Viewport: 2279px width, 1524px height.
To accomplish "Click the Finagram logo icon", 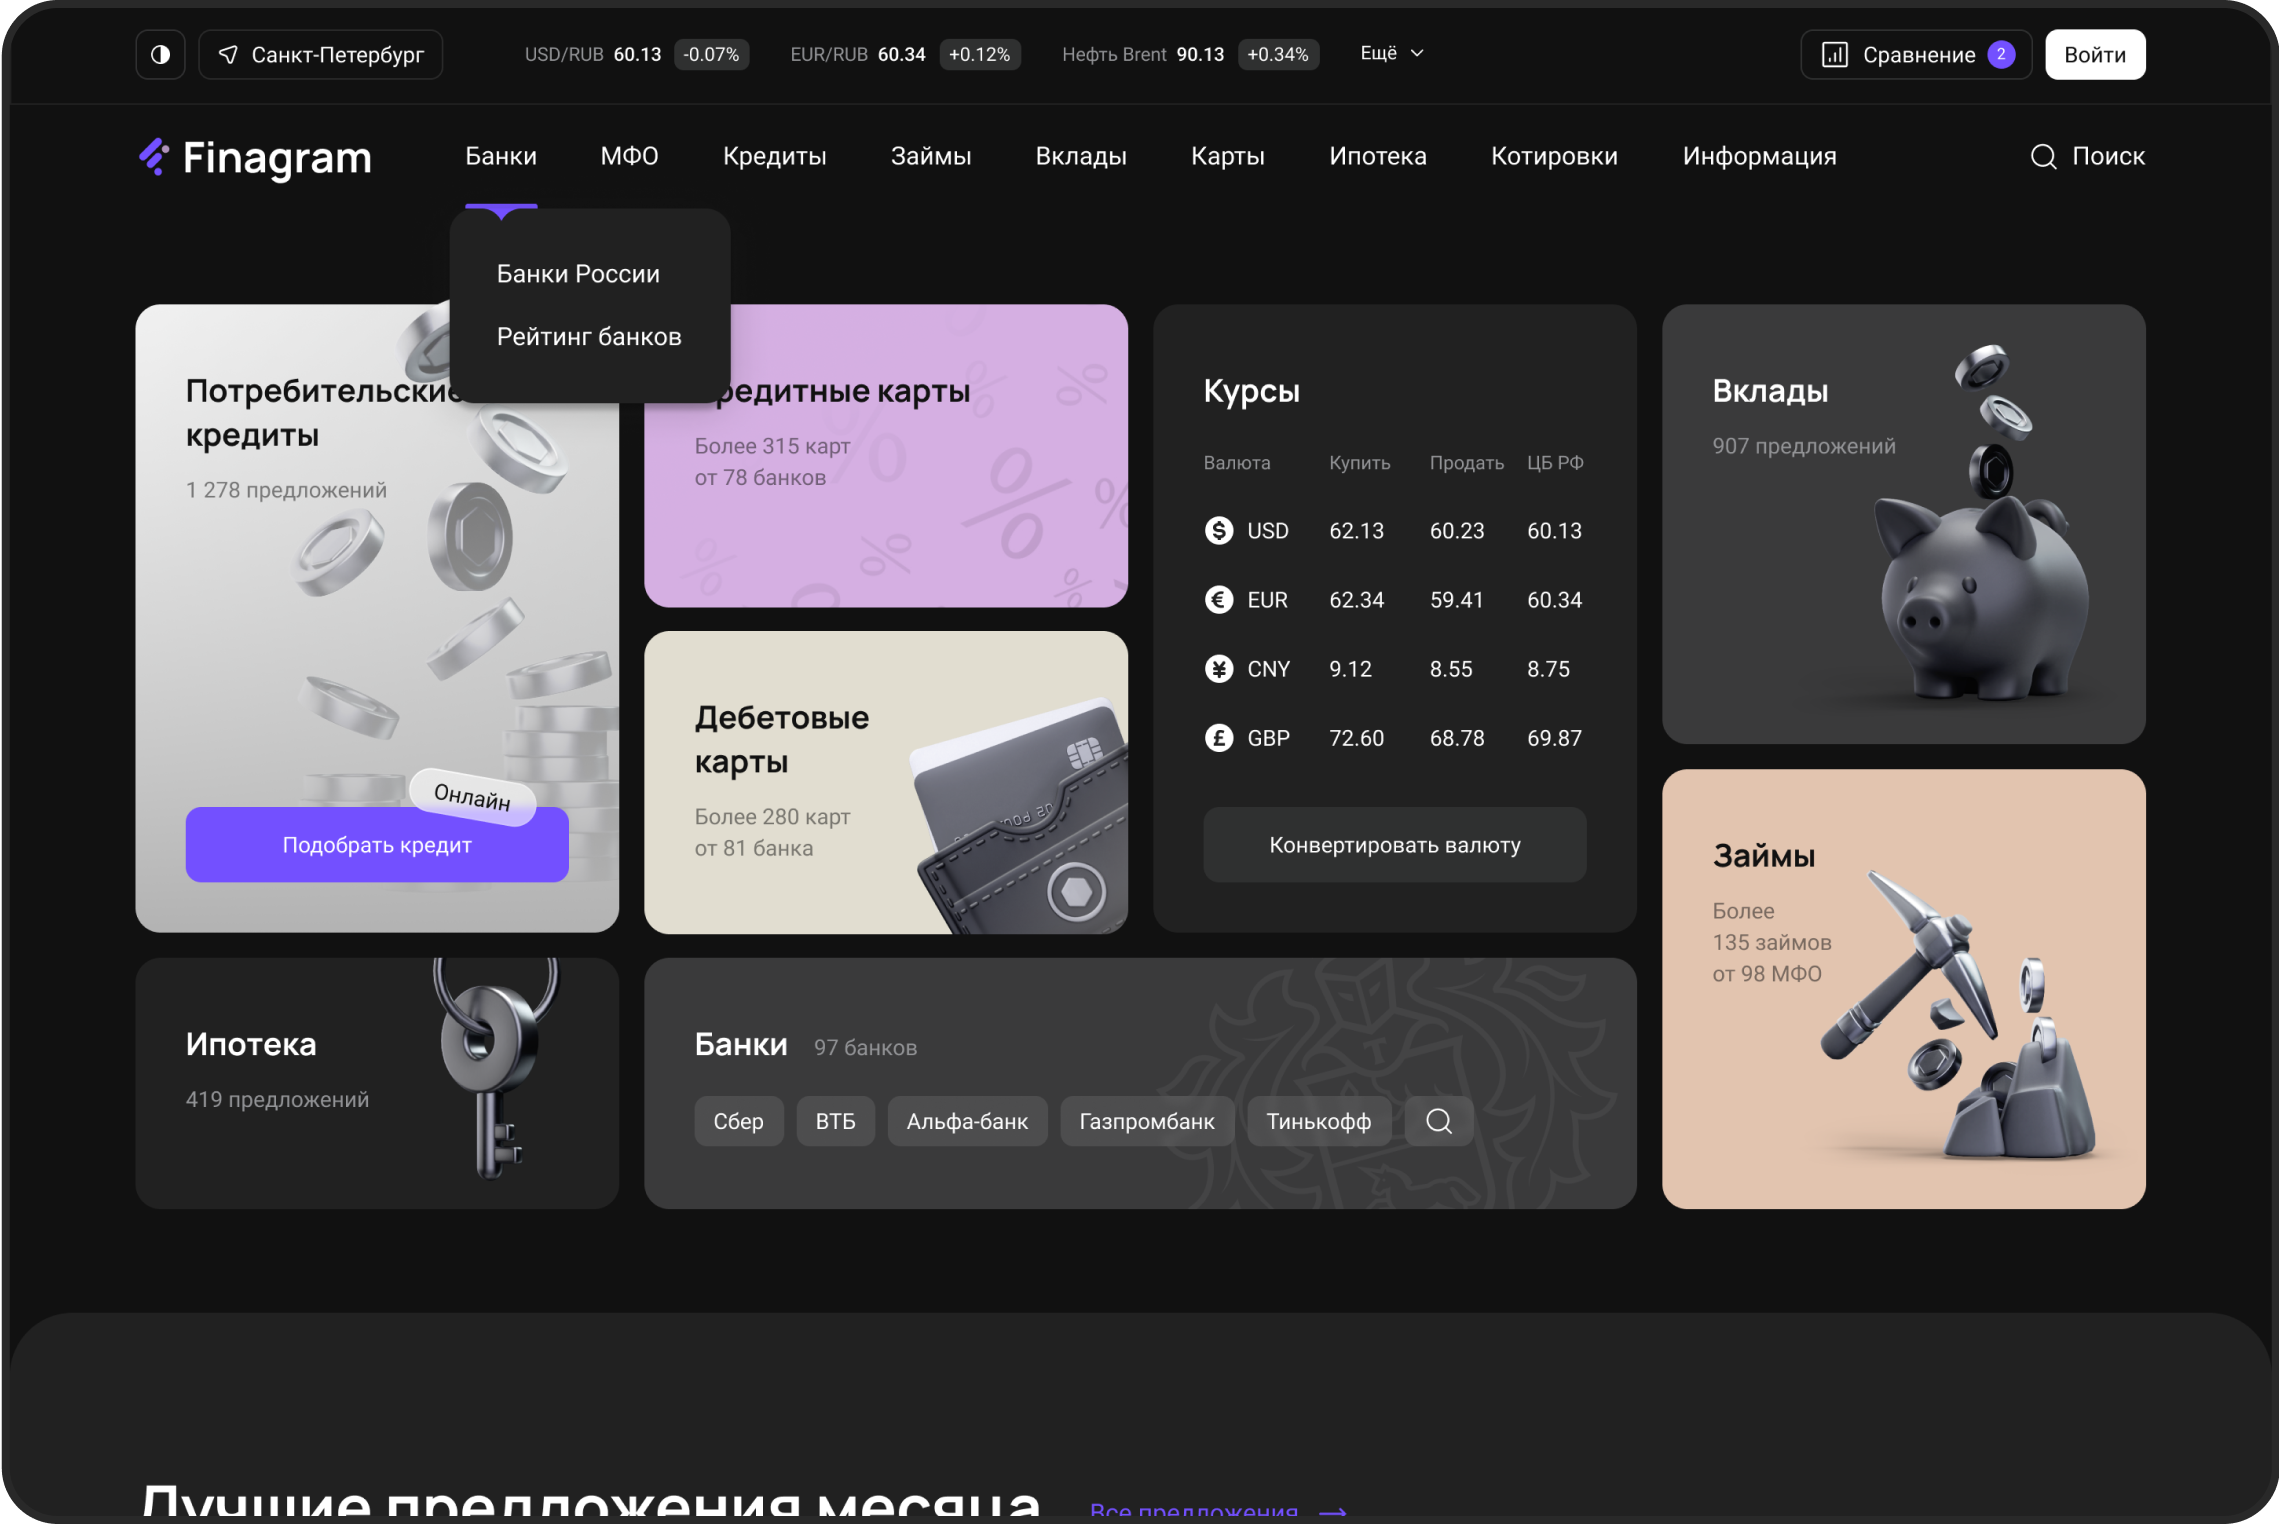I will [x=154, y=157].
